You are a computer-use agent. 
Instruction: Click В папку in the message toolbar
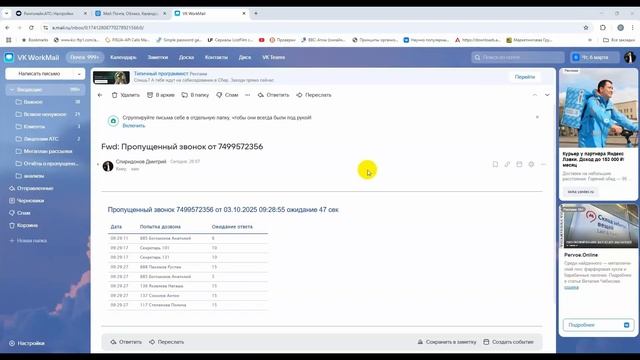(x=195, y=95)
